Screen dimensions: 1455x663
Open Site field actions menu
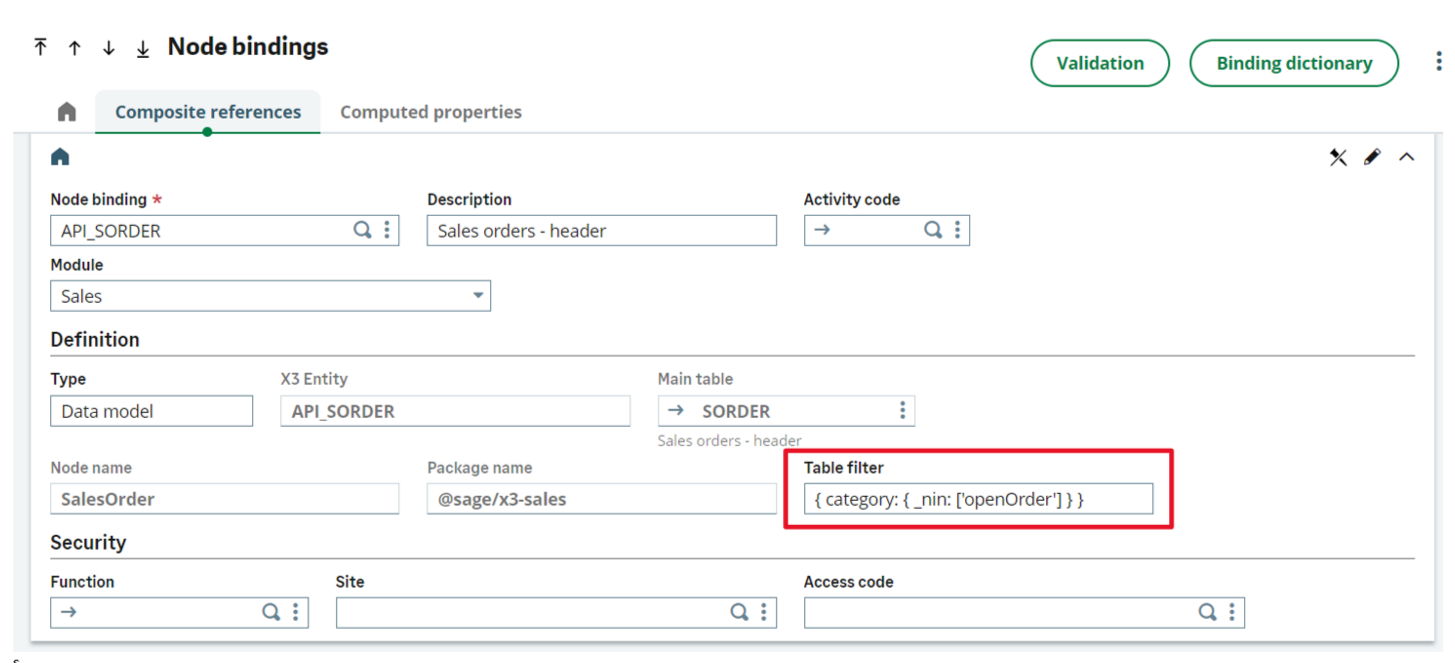point(764,612)
